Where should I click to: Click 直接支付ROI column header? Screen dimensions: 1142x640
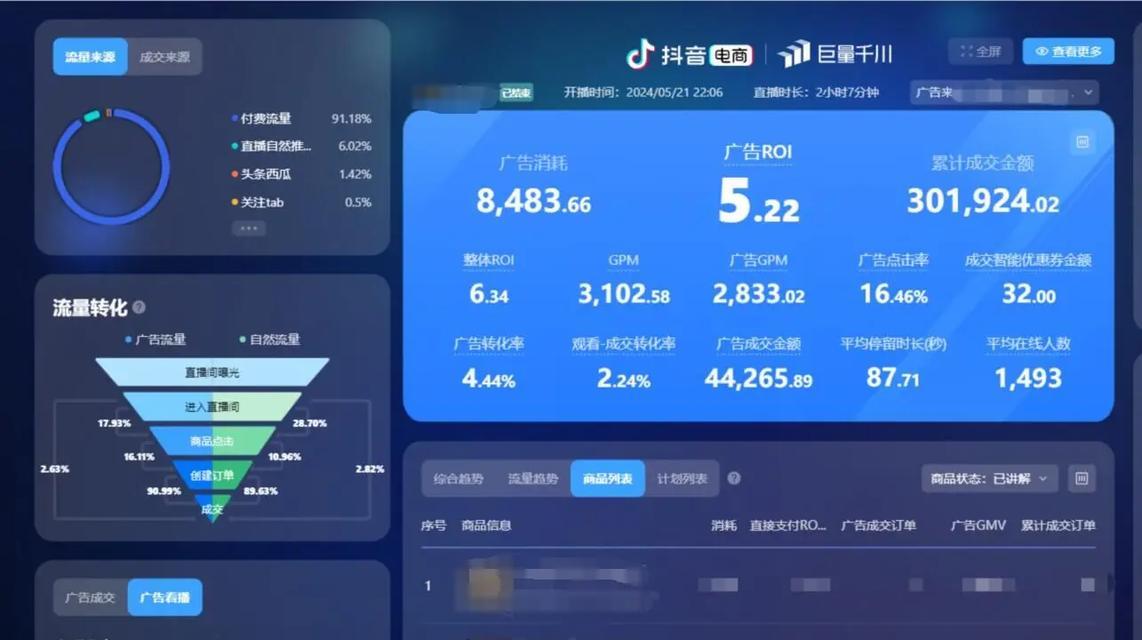click(787, 526)
